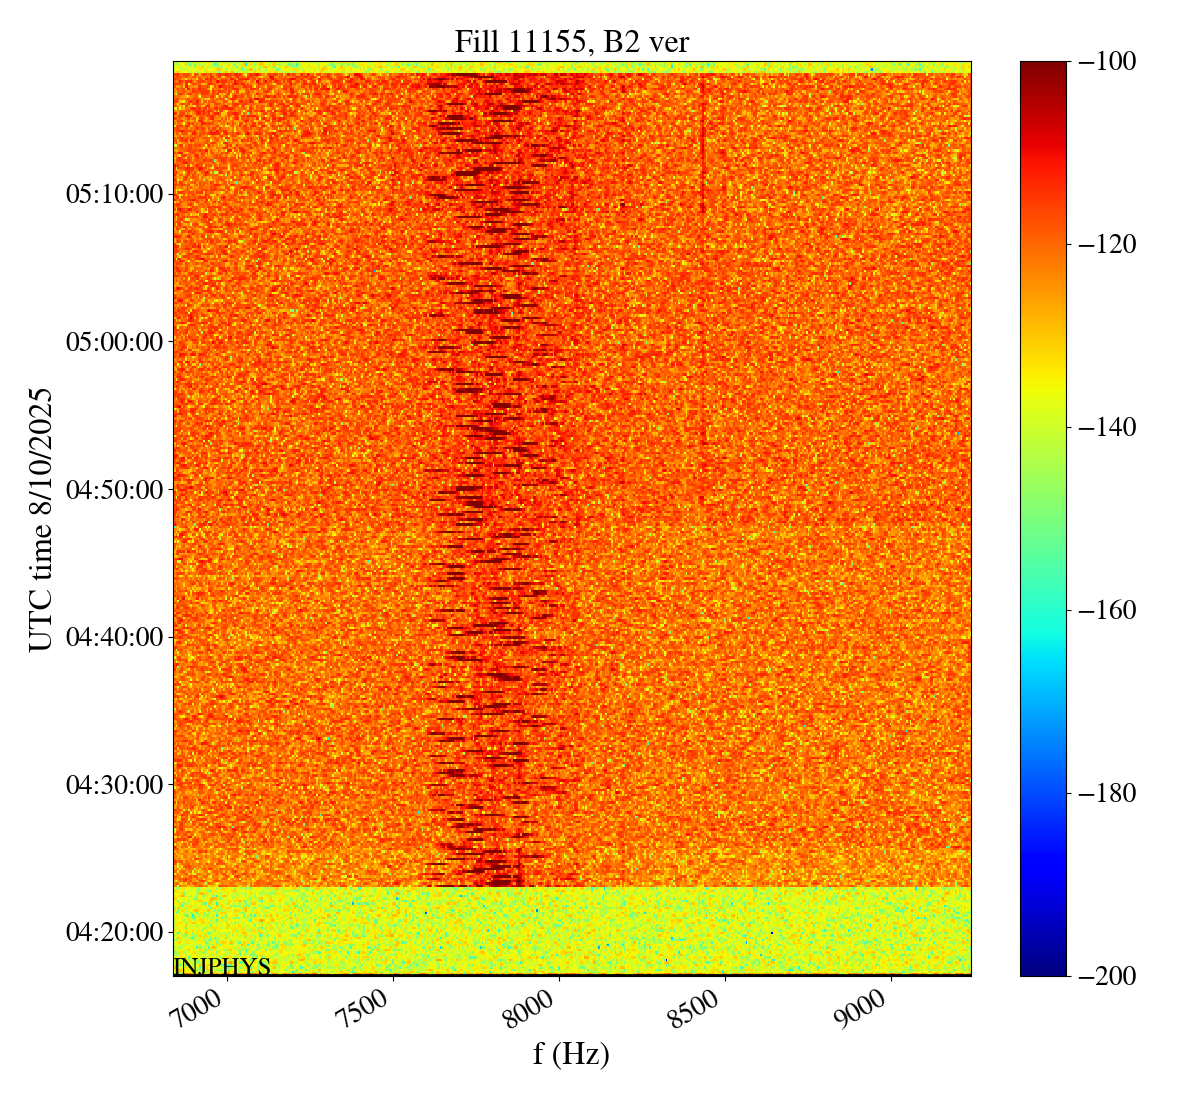Click the -200 colorbar tick label
Viewport: 1200px width, 1100px height.
(1108, 976)
